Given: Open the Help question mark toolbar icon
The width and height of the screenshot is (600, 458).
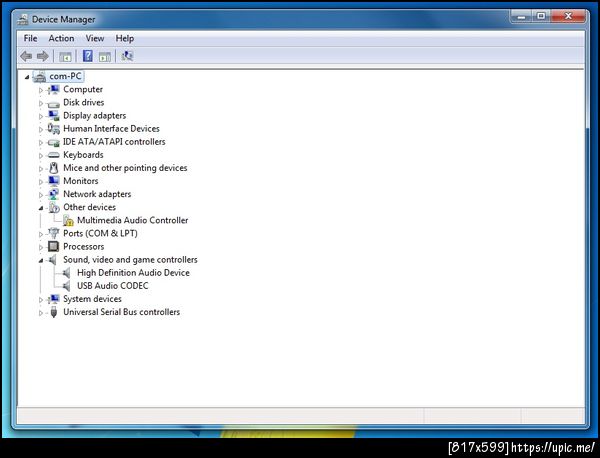Looking at the screenshot, I should tap(88, 56).
